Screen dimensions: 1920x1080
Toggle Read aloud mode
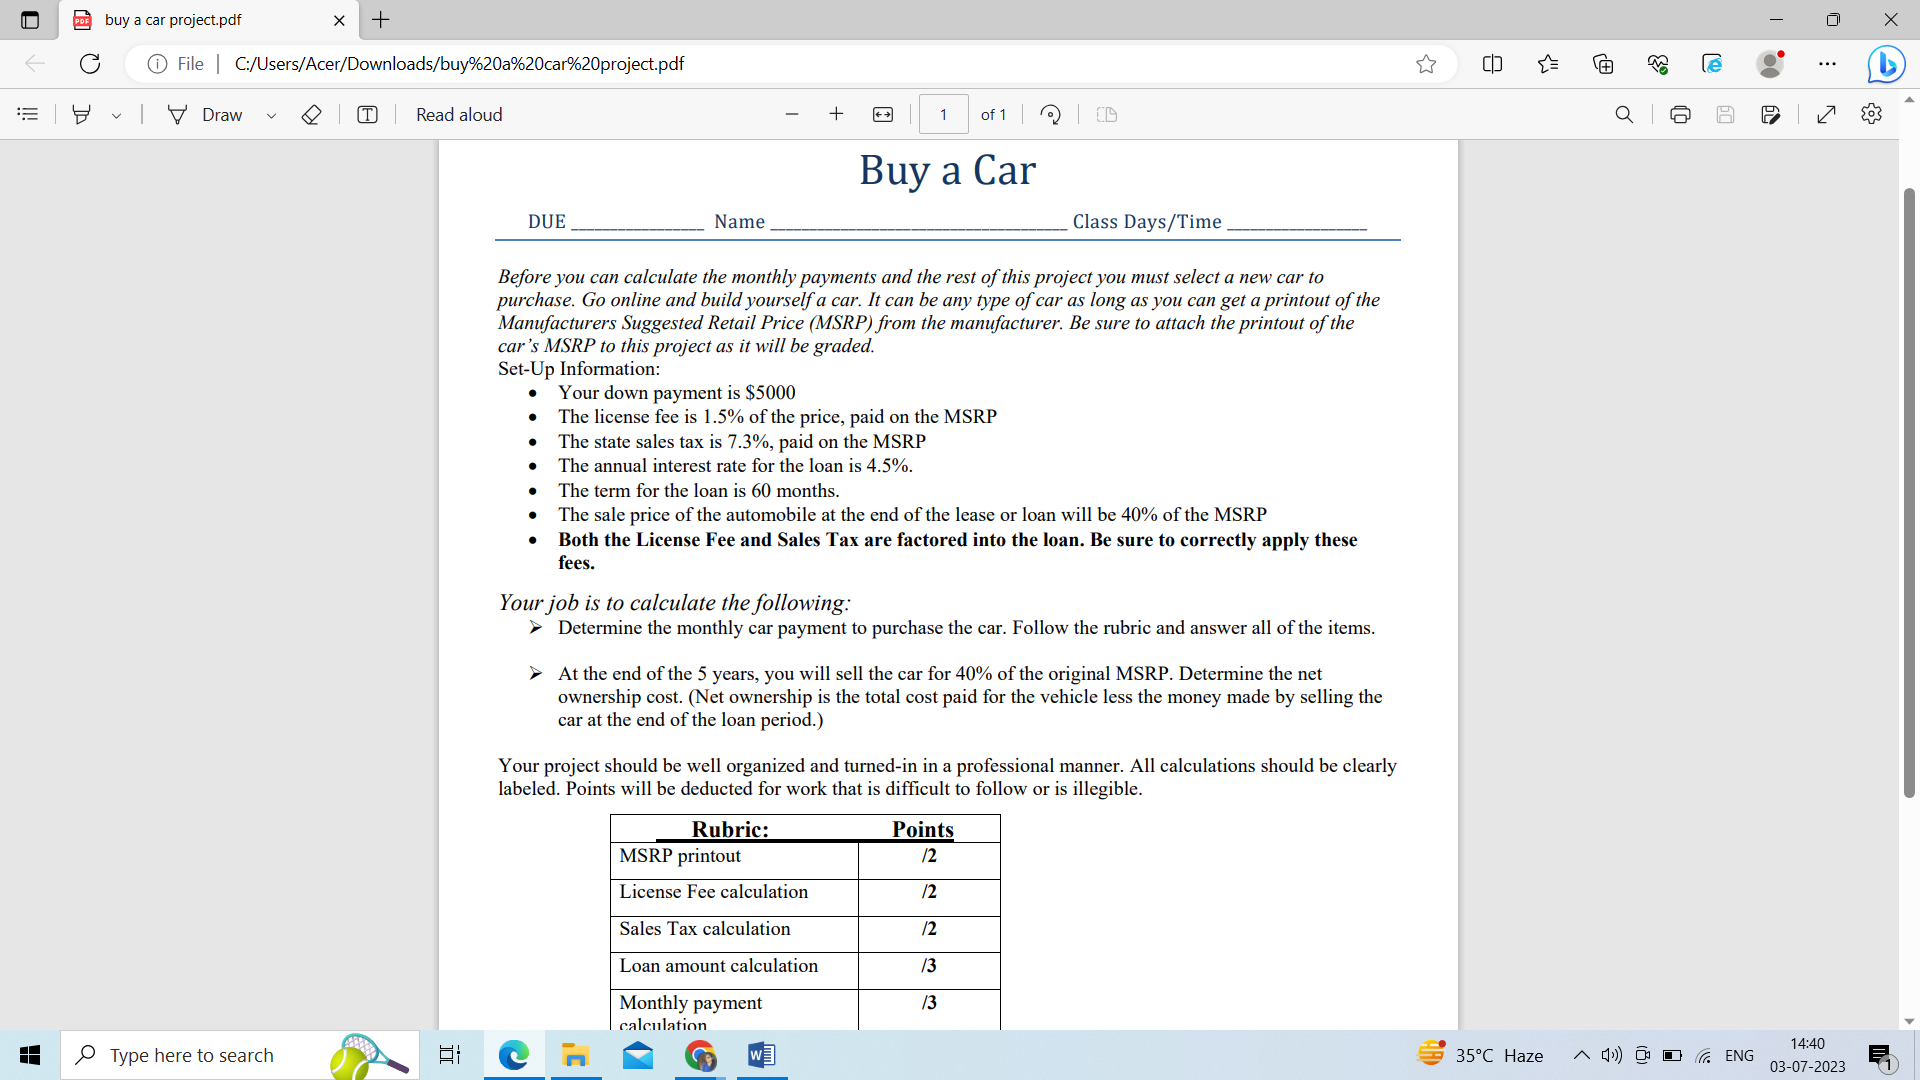point(459,114)
